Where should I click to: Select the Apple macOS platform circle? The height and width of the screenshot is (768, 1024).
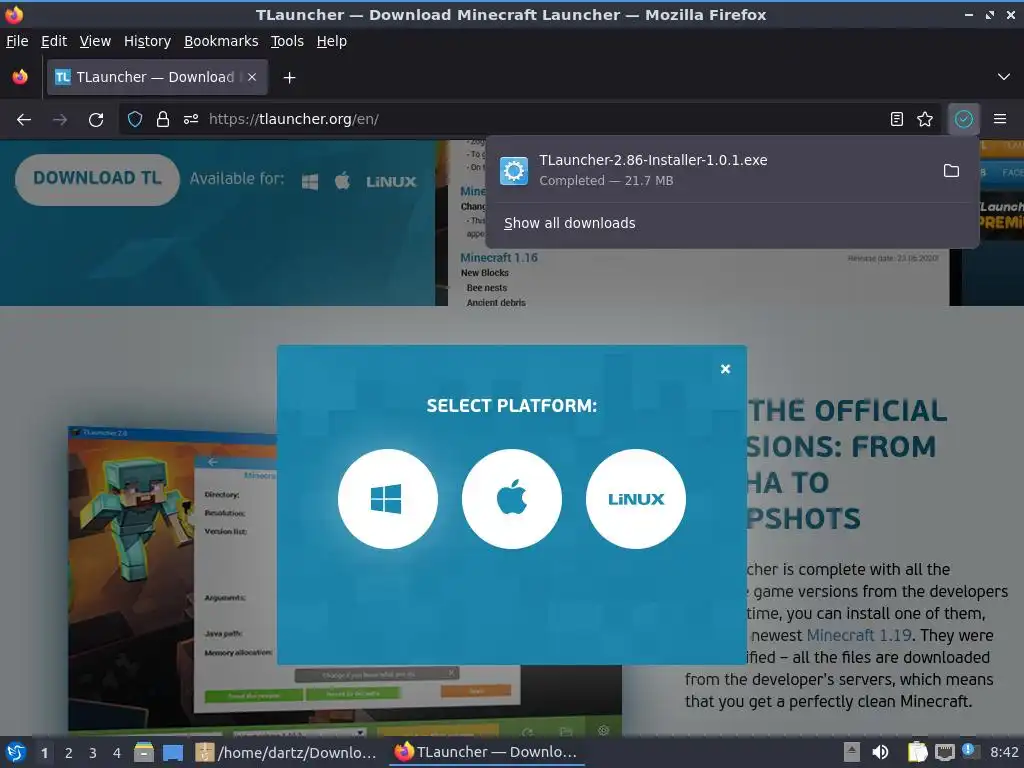(x=511, y=499)
